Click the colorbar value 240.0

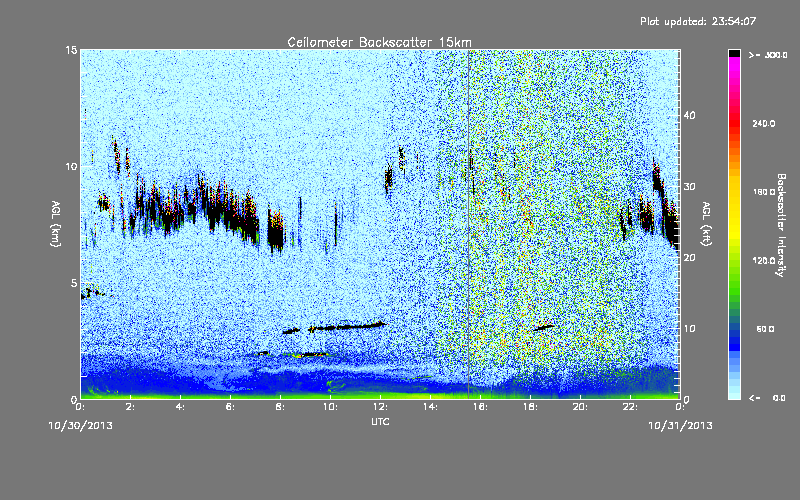point(764,123)
